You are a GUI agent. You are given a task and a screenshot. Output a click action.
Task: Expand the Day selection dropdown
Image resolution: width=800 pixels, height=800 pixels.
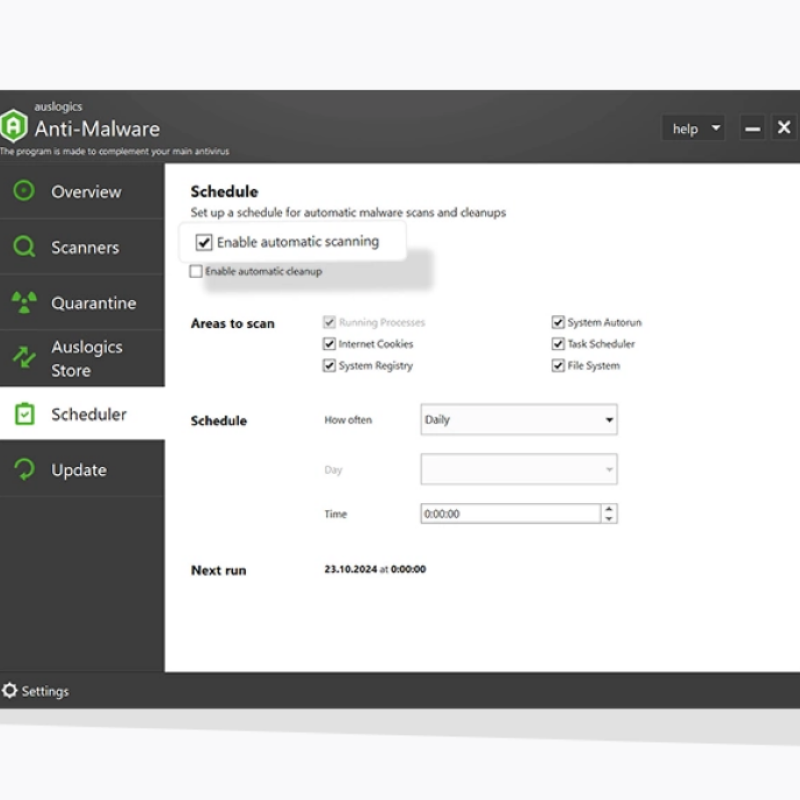[518, 469]
